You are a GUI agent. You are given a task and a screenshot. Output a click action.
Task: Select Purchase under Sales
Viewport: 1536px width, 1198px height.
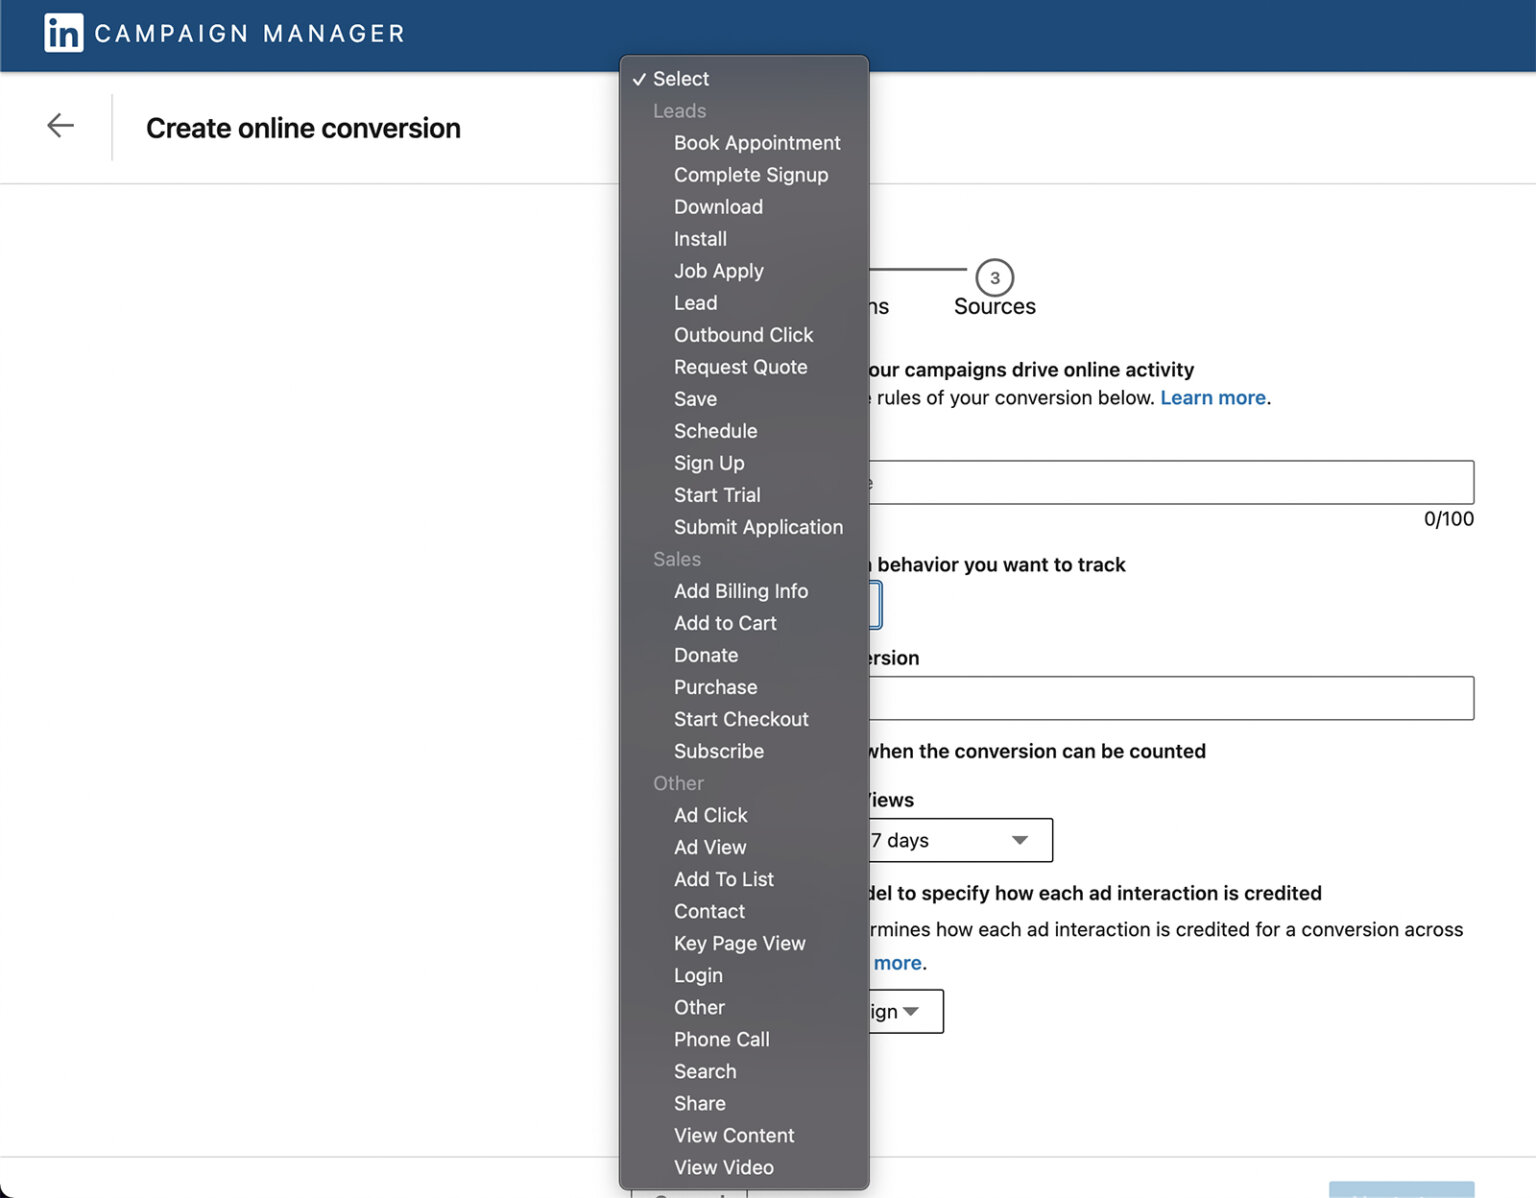pyautogui.click(x=715, y=687)
